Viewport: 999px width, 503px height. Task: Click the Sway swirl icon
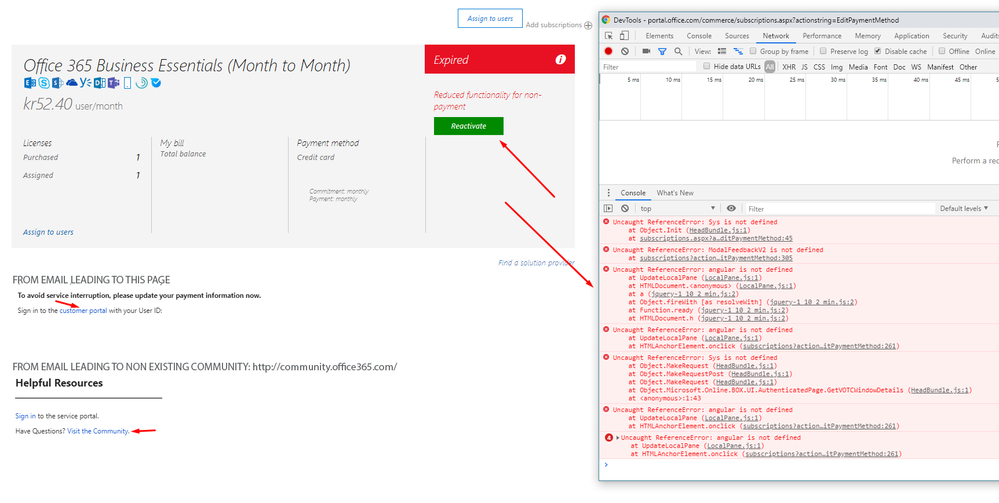(141, 83)
